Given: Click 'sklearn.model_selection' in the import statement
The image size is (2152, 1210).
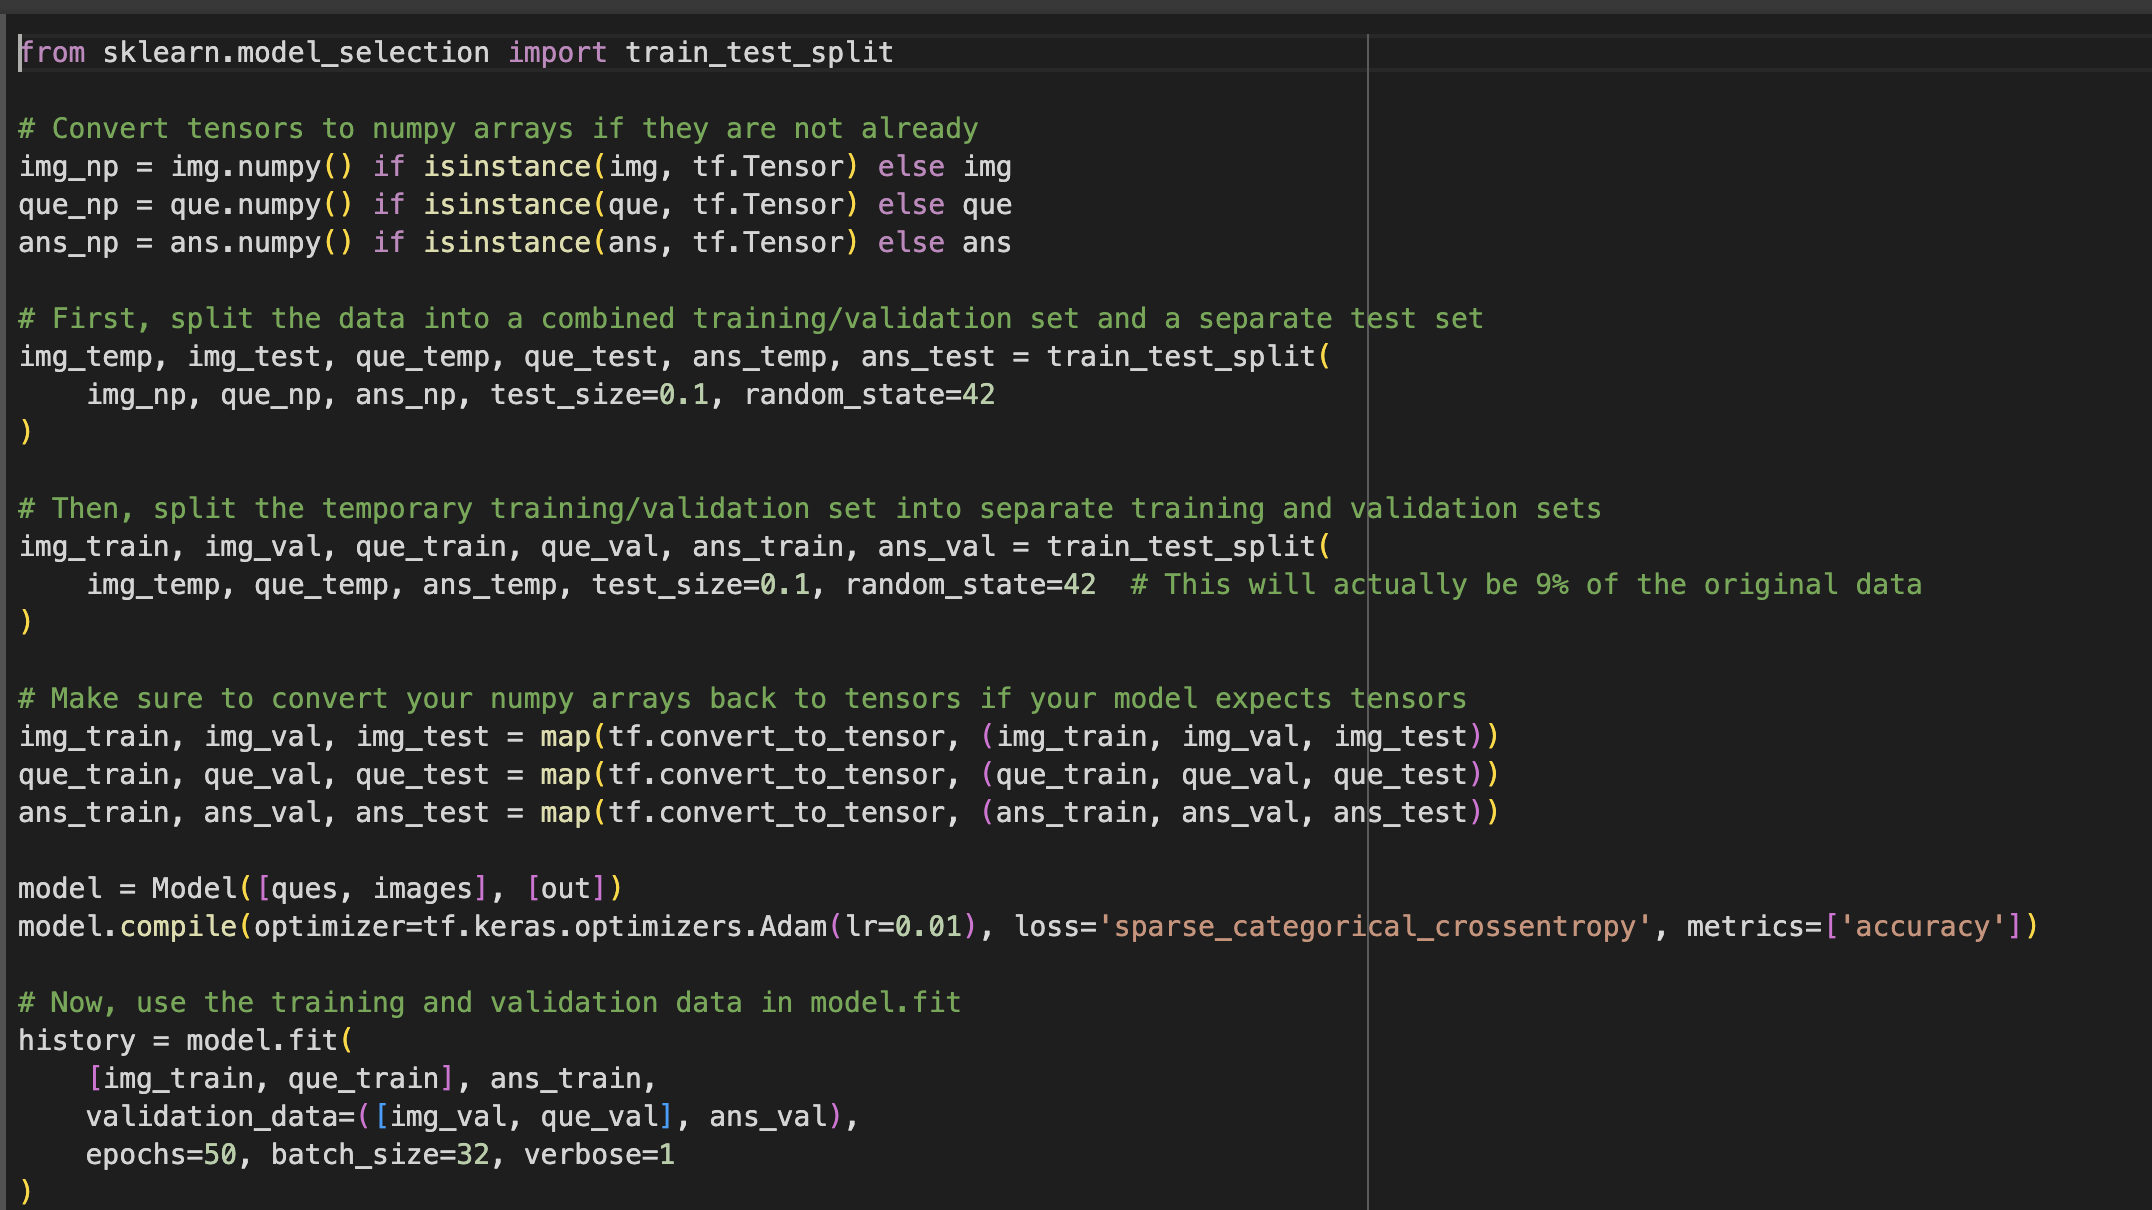Looking at the screenshot, I should click(296, 52).
